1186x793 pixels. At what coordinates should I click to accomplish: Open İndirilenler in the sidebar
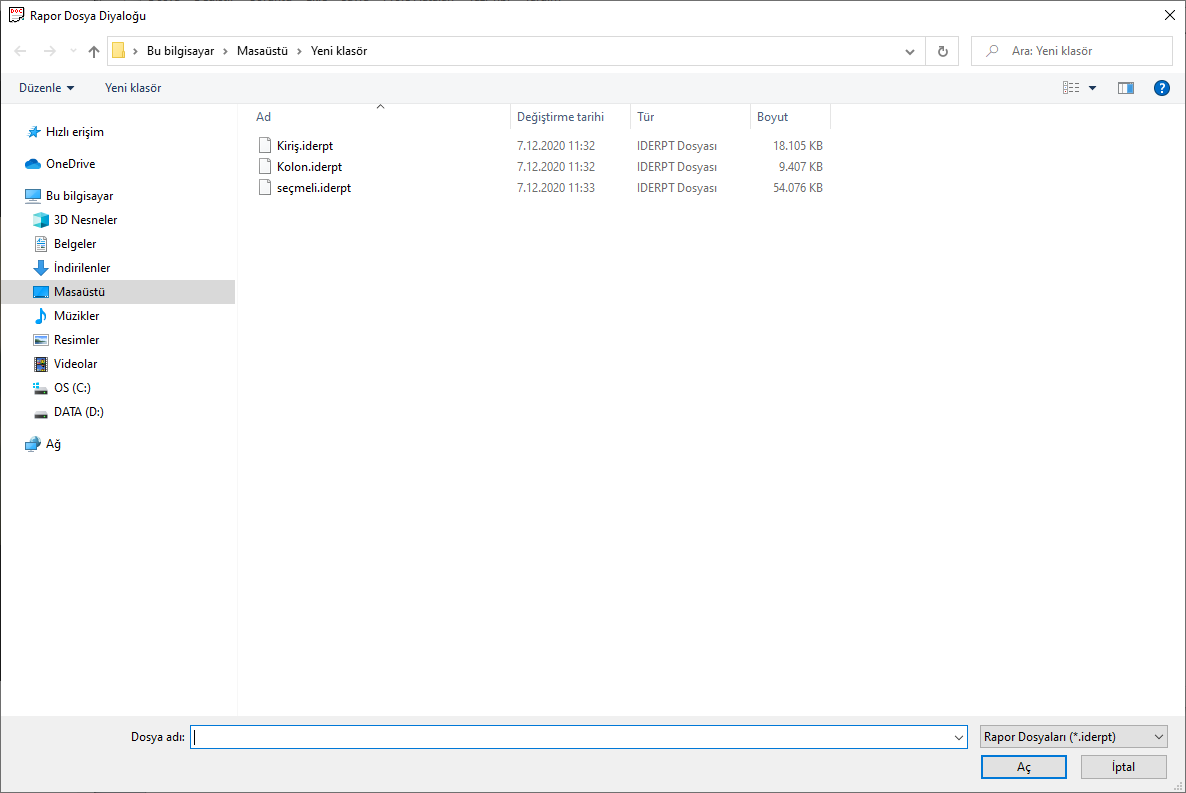[82, 268]
